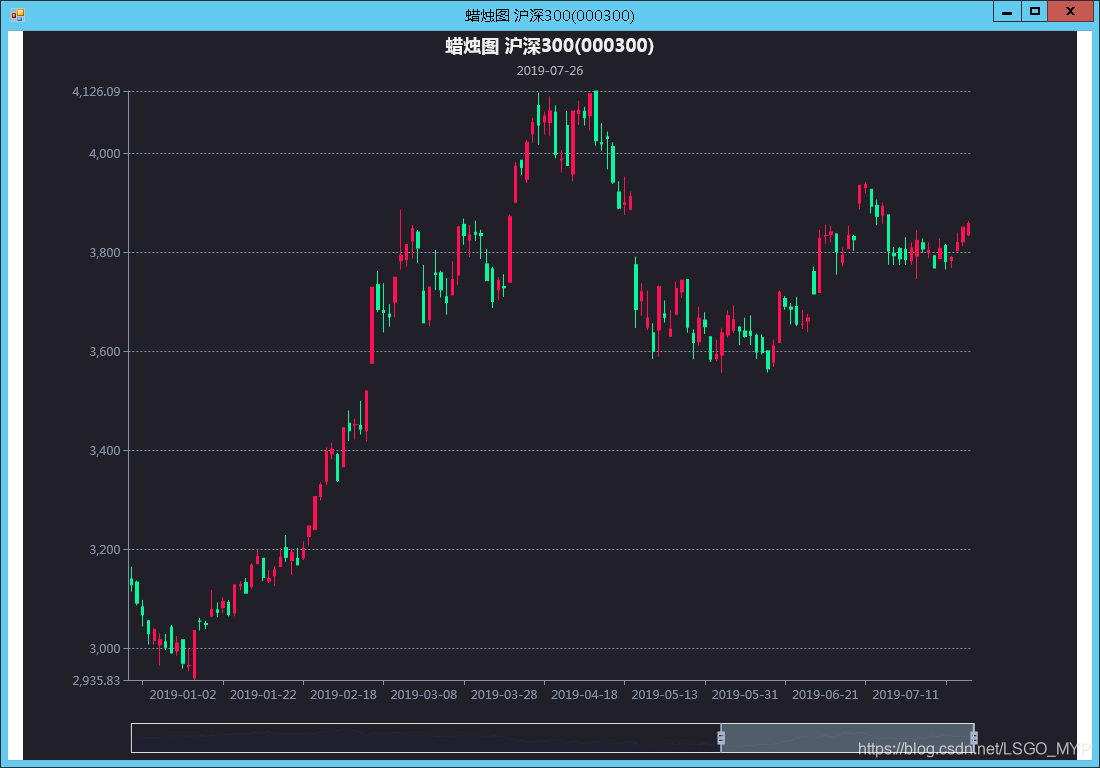
Task: Click the 3,200 y-axis label
Action: pos(105,549)
